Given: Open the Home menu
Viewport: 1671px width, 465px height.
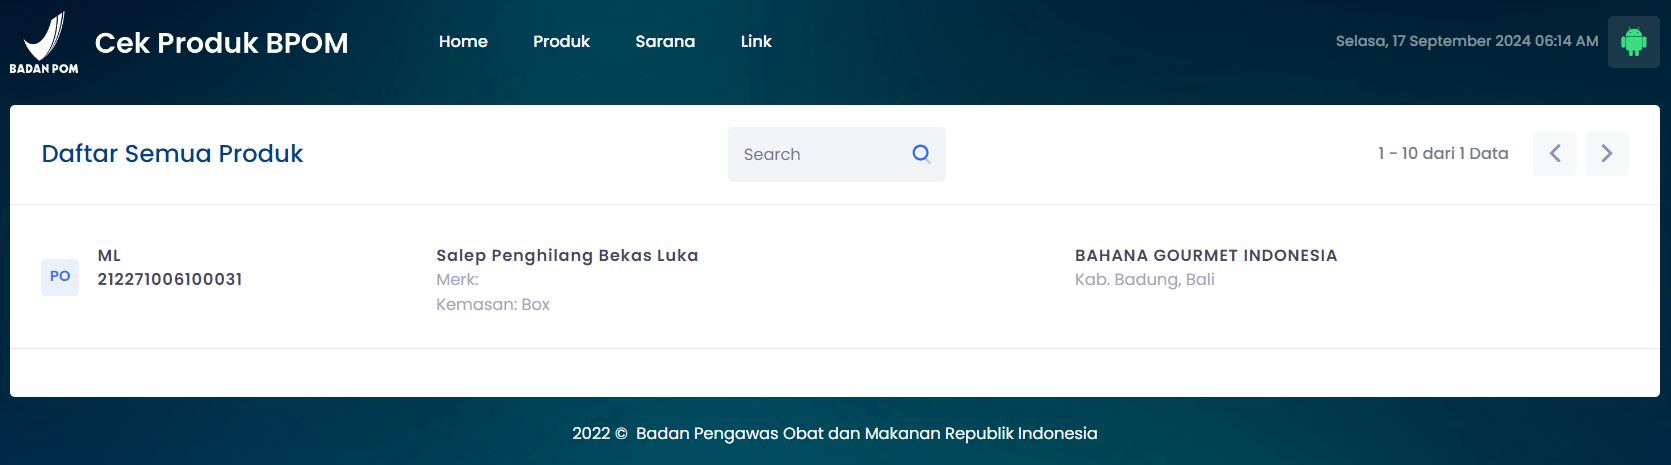Looking at the screenshot, I should click(463, 42).
